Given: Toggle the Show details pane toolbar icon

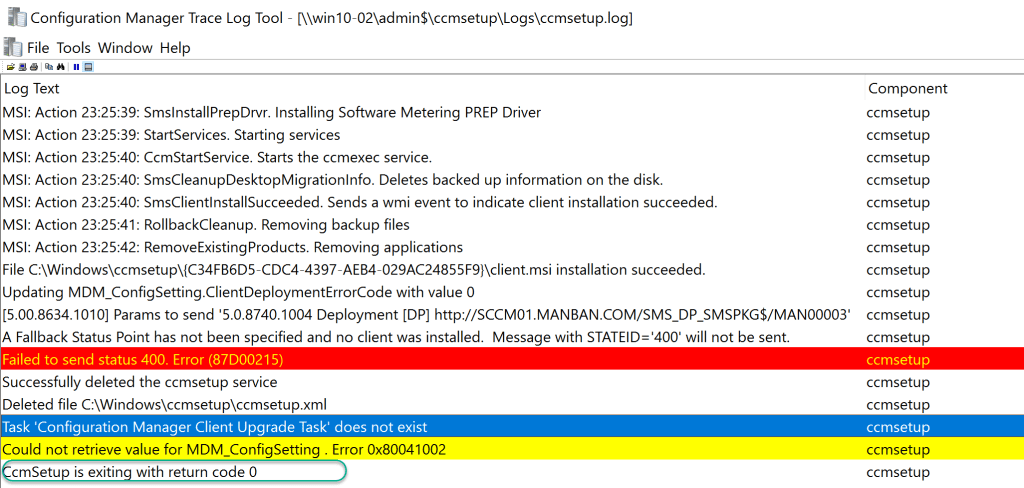Looking at the screenshot, I should [88, 67].
